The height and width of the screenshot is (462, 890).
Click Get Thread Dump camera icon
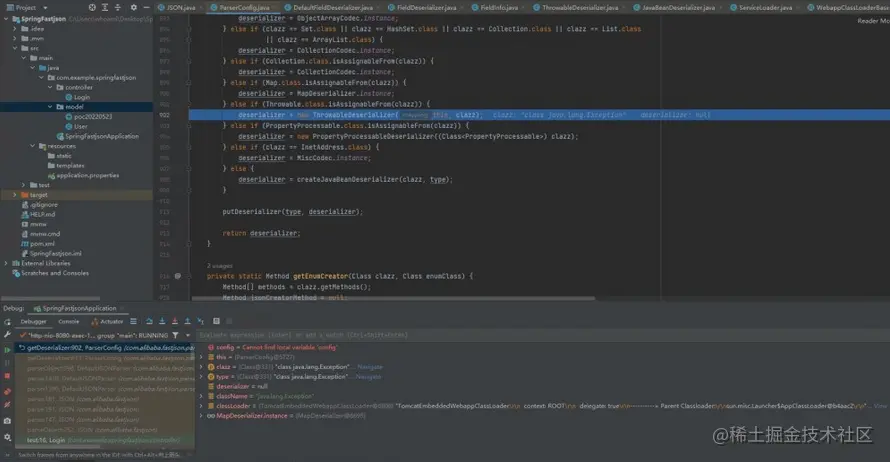tap(7, 421)
